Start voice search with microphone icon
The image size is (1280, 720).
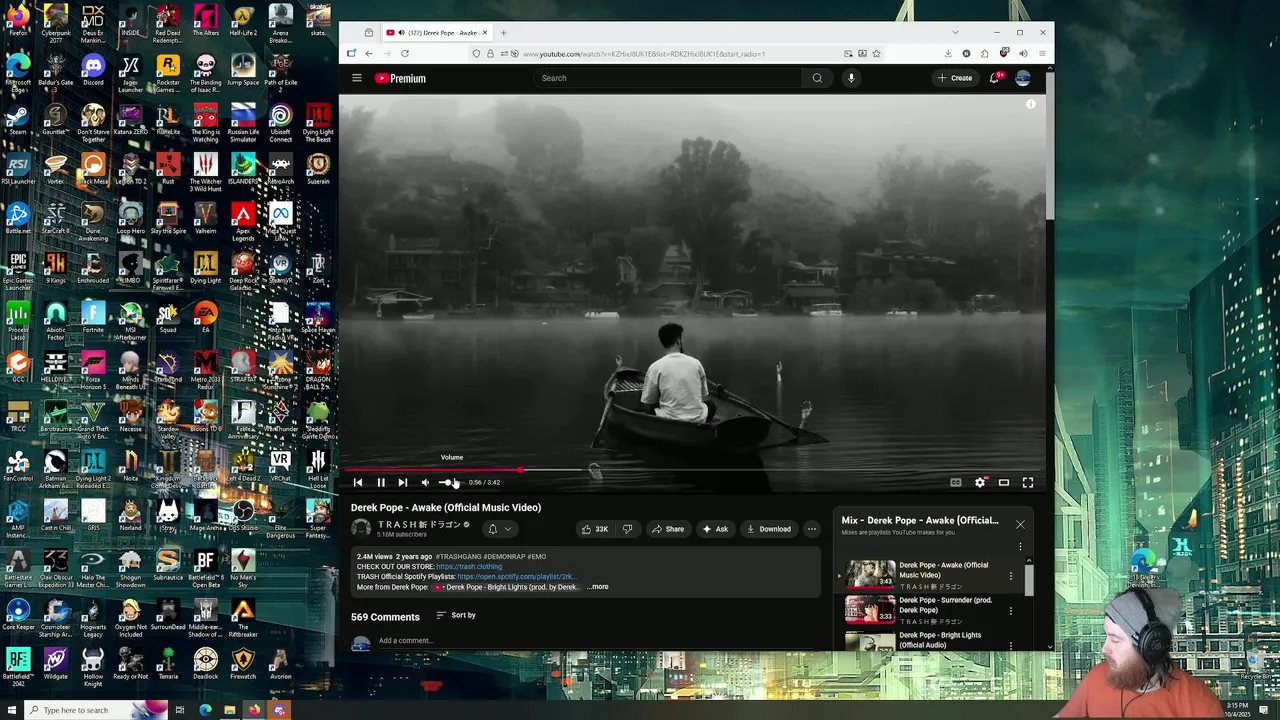pos(851,78)
